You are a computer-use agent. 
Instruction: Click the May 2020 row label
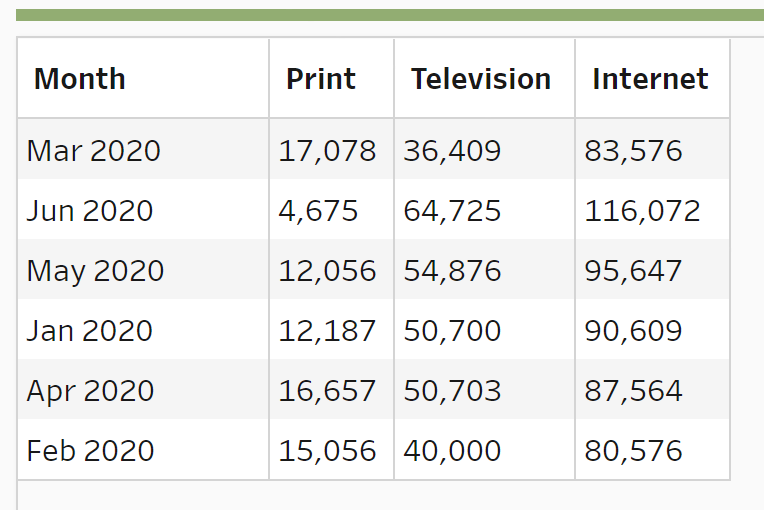95,271
